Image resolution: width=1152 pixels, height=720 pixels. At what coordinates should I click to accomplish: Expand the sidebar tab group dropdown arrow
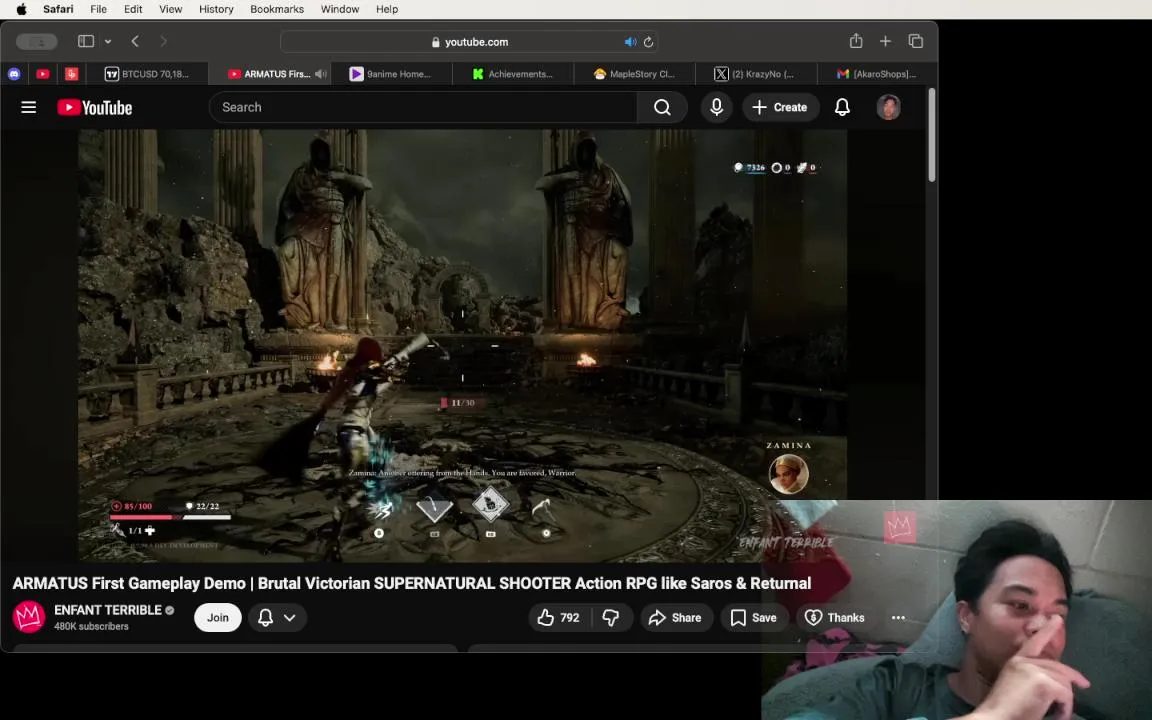[108, 42]
